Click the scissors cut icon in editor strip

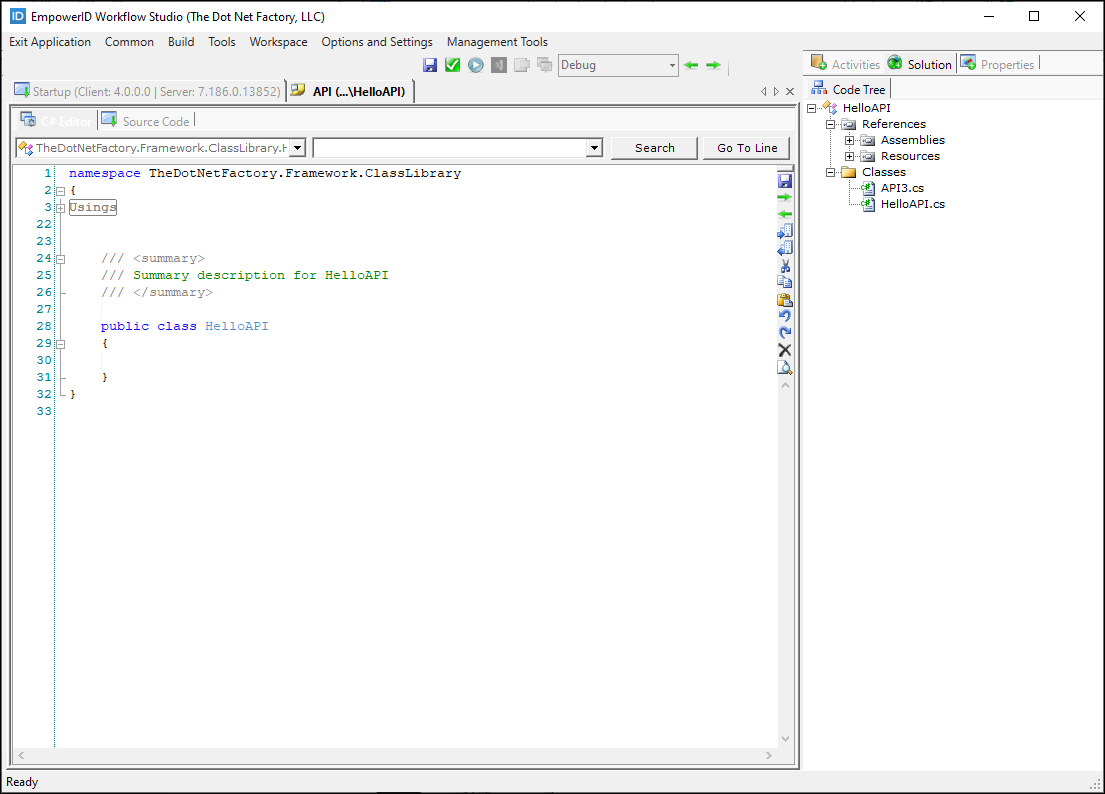point(785,265)
